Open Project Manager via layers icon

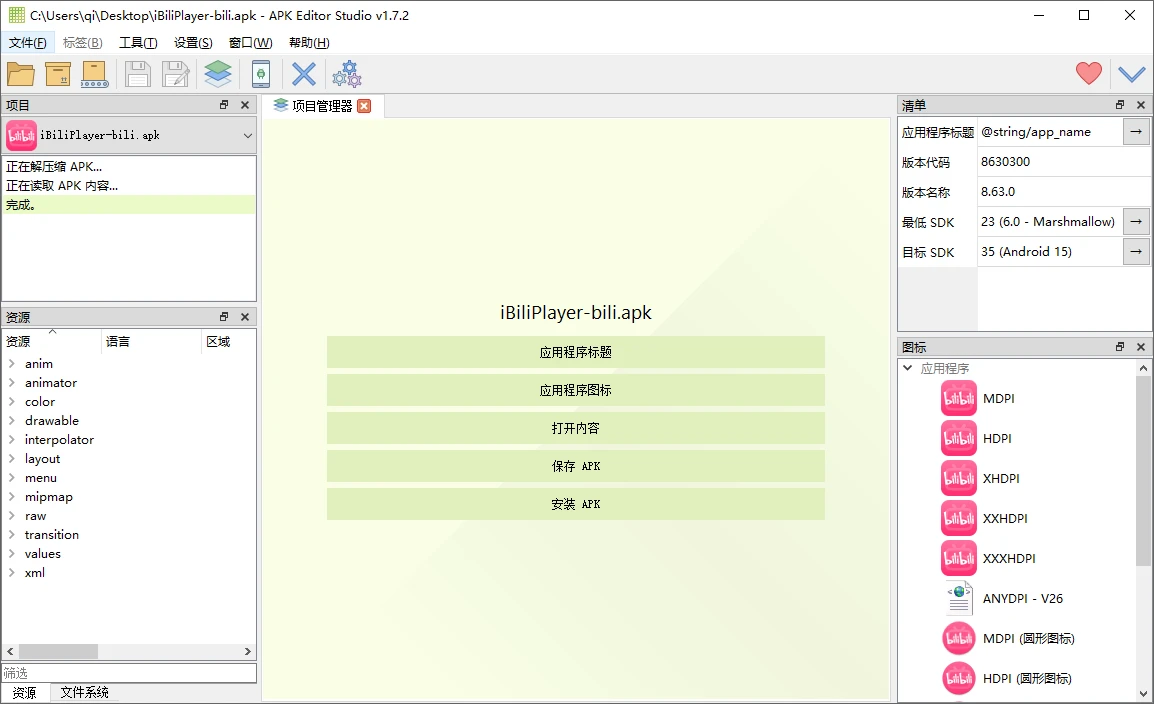[218, 74]
